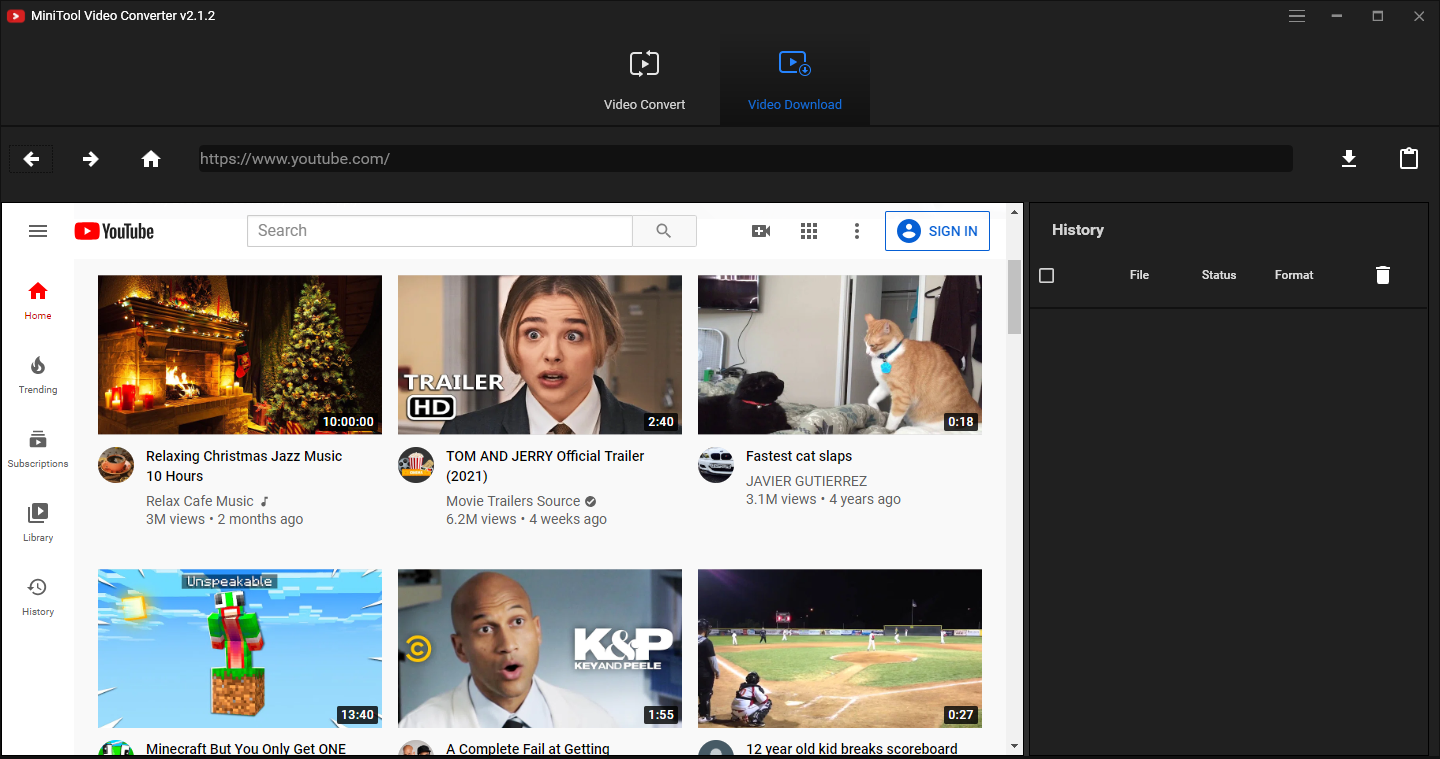
Task: Open JAVIER GUTIERREZ channel avatar
Action: pyautogui.click(x=716, y=465)
